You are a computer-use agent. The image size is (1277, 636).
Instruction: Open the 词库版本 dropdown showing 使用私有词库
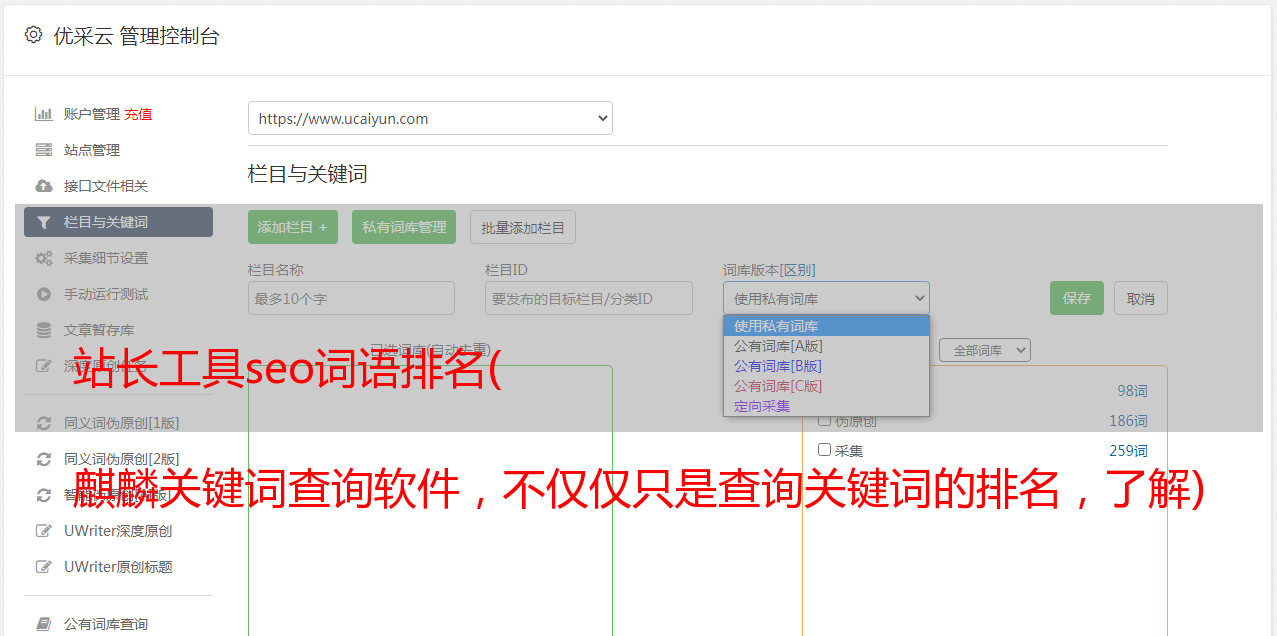(826, 298)
